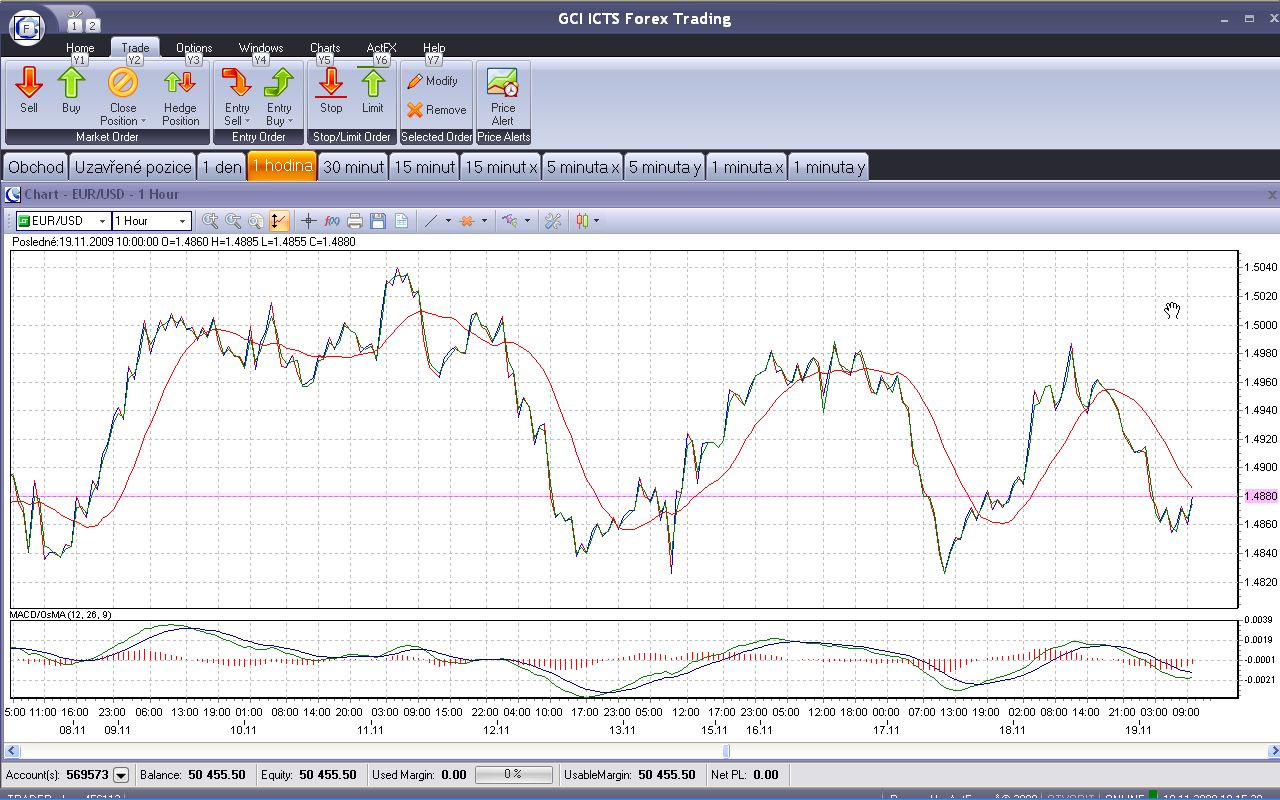This screenshot has height=800, width=1280.
Task: Toggle the auto-scroll chart button
Action: point(279,221)
